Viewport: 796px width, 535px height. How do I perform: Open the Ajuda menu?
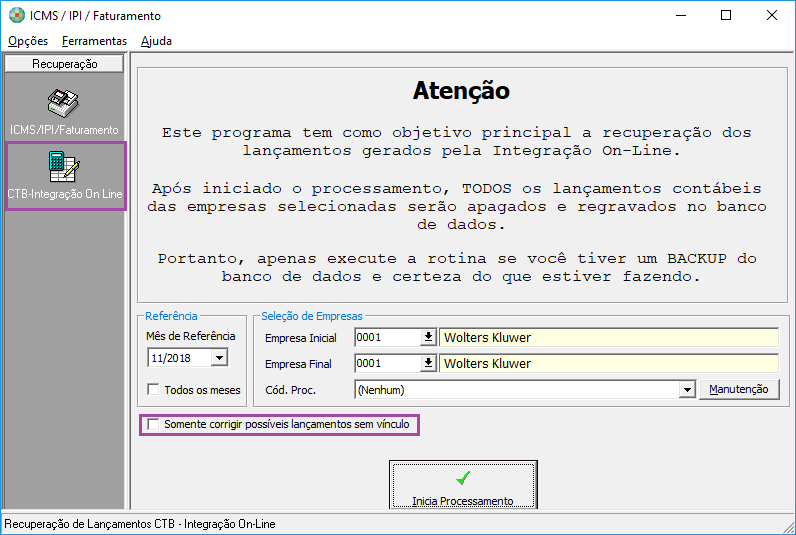(x=156, y=41)
